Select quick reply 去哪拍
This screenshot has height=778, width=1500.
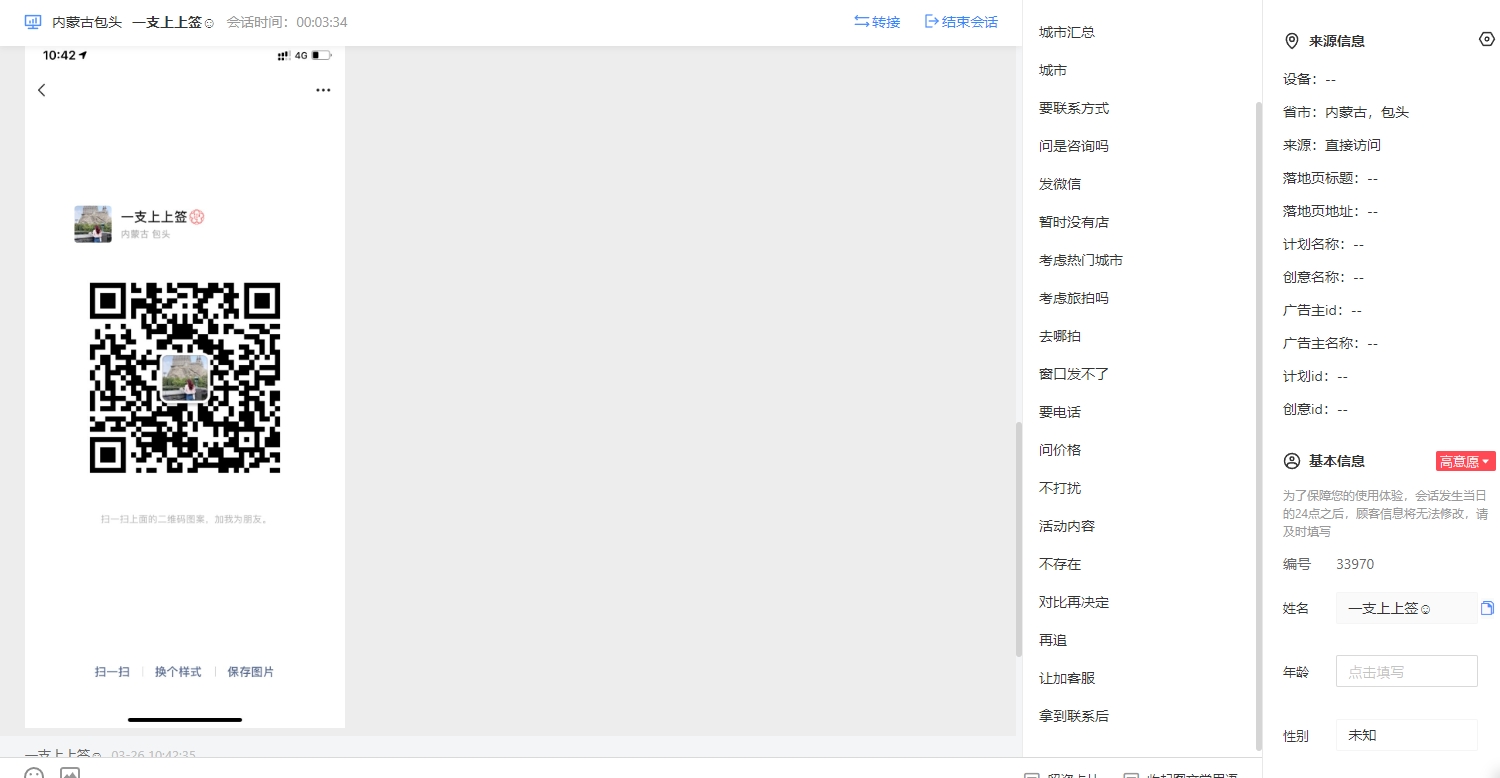[x=1060, y=336]
